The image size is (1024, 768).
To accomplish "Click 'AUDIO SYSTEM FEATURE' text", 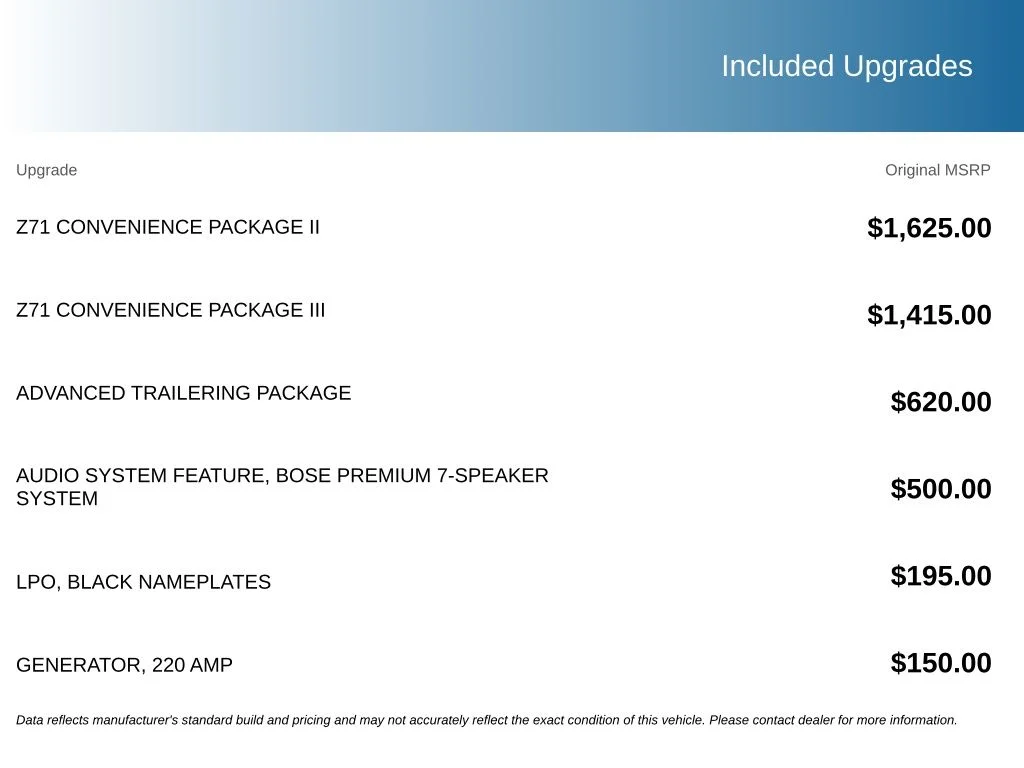I will [142, 475].
